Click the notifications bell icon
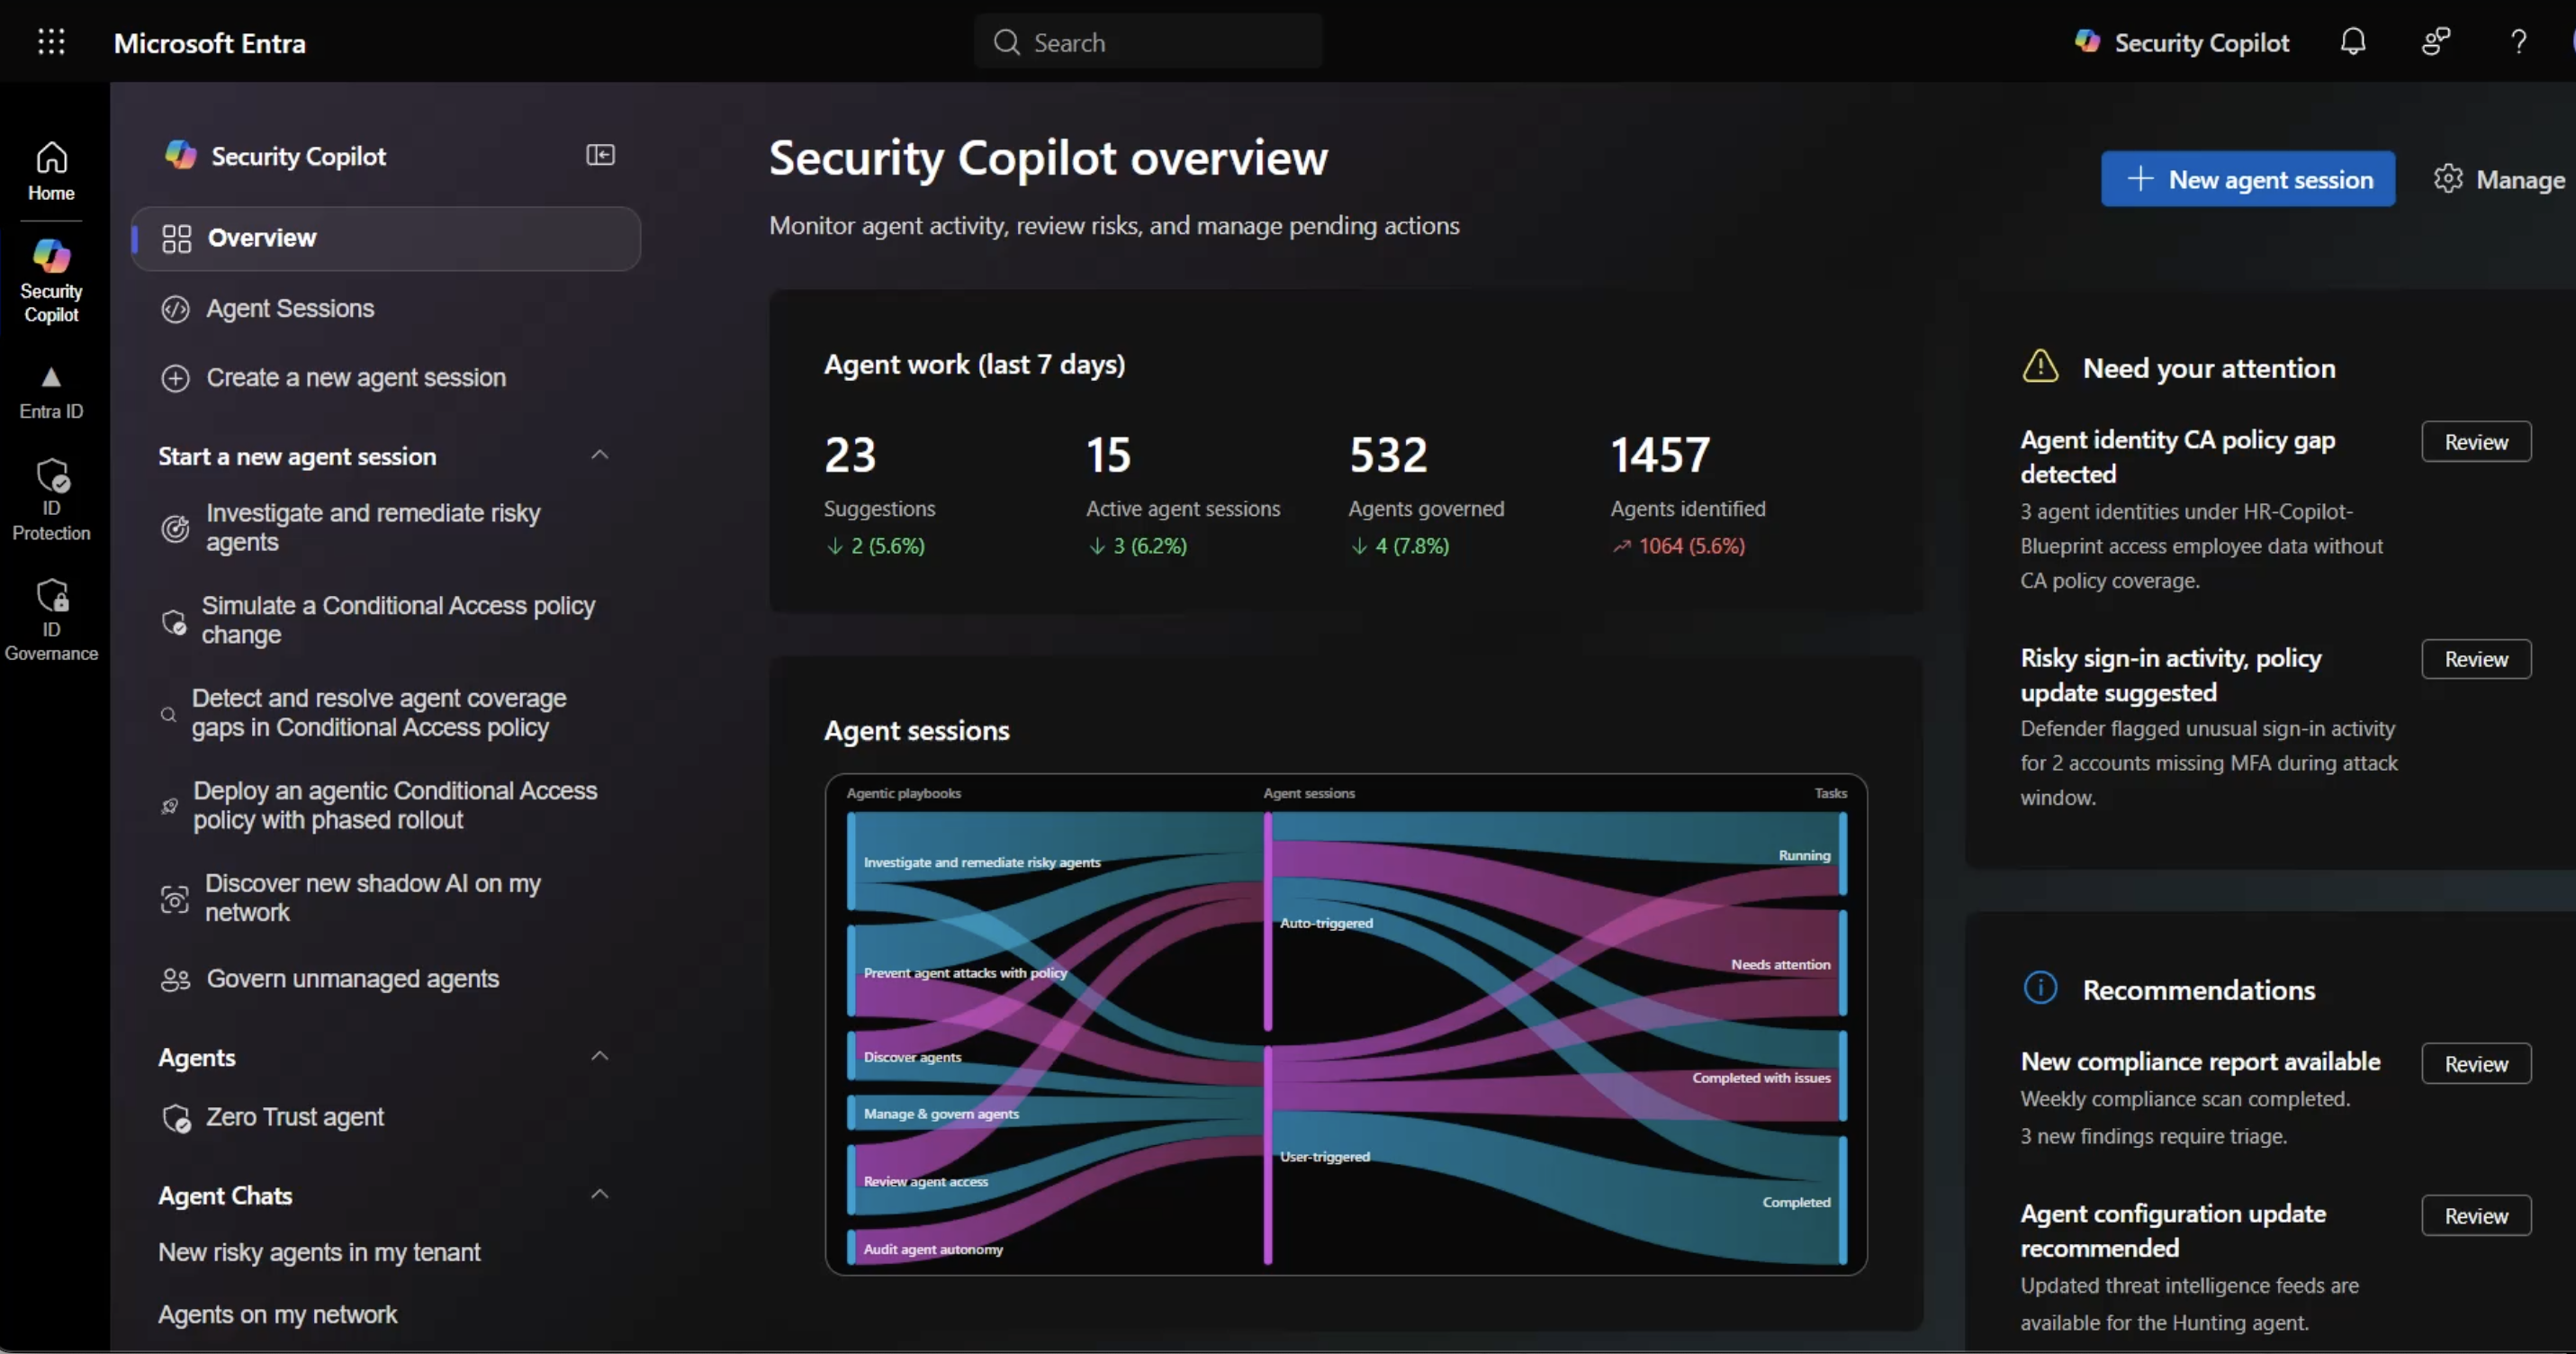This screenshot has height=1354, width=2576. (x=2353, y=42)
